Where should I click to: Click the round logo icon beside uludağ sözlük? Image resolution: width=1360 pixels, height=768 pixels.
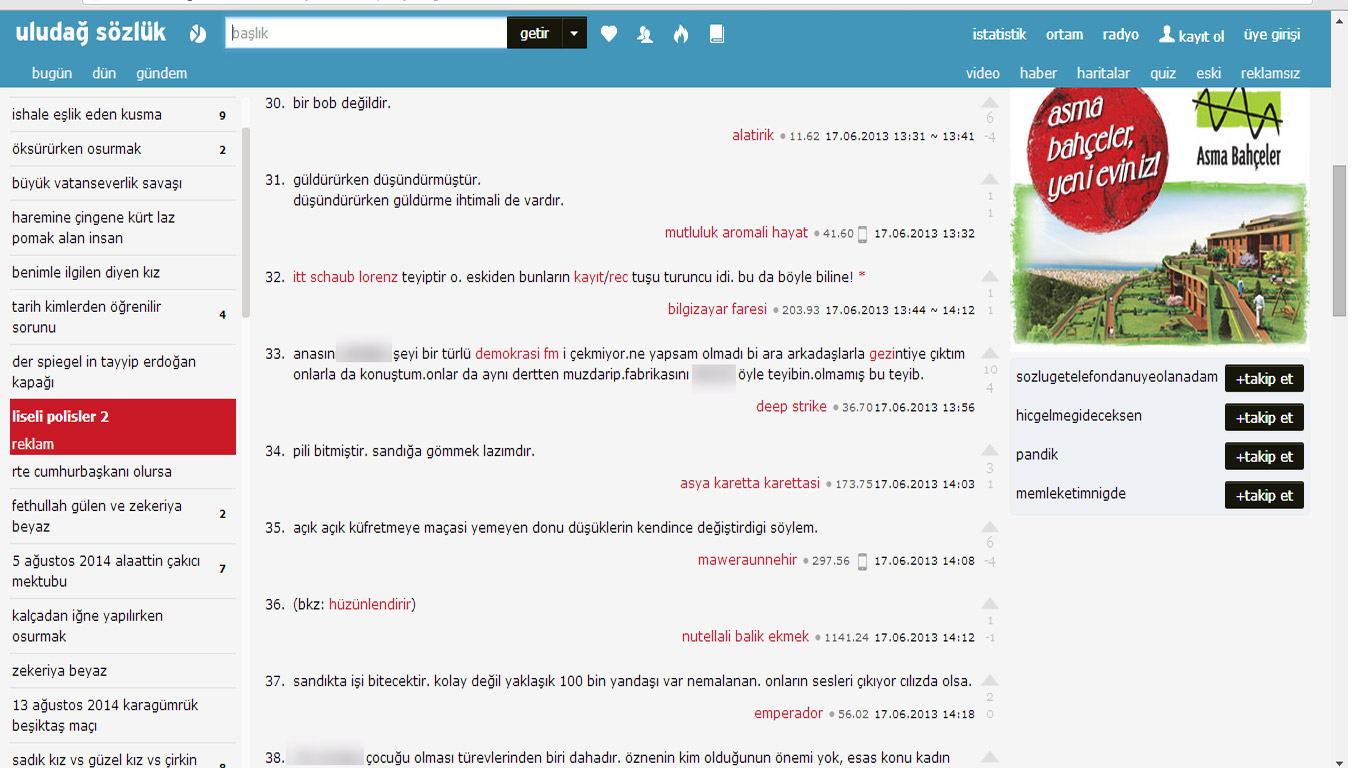[198, 34]
